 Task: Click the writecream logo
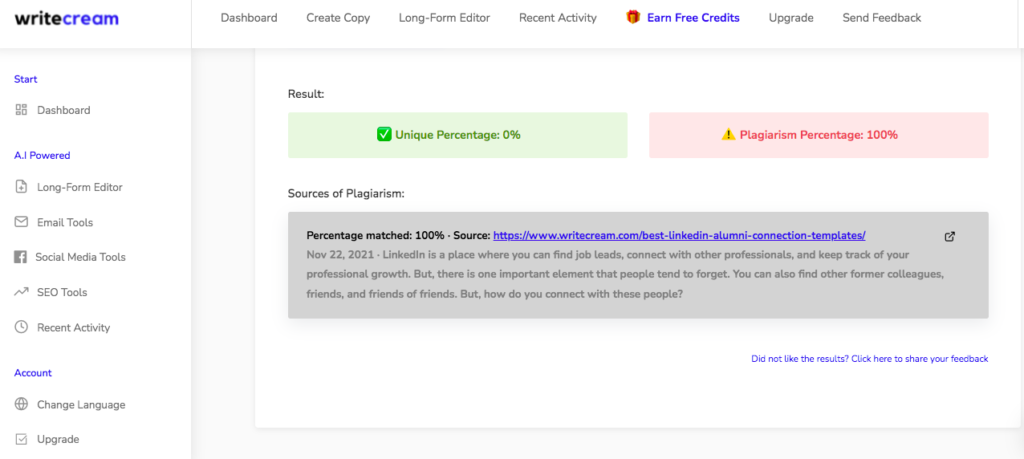pos(67,18)
